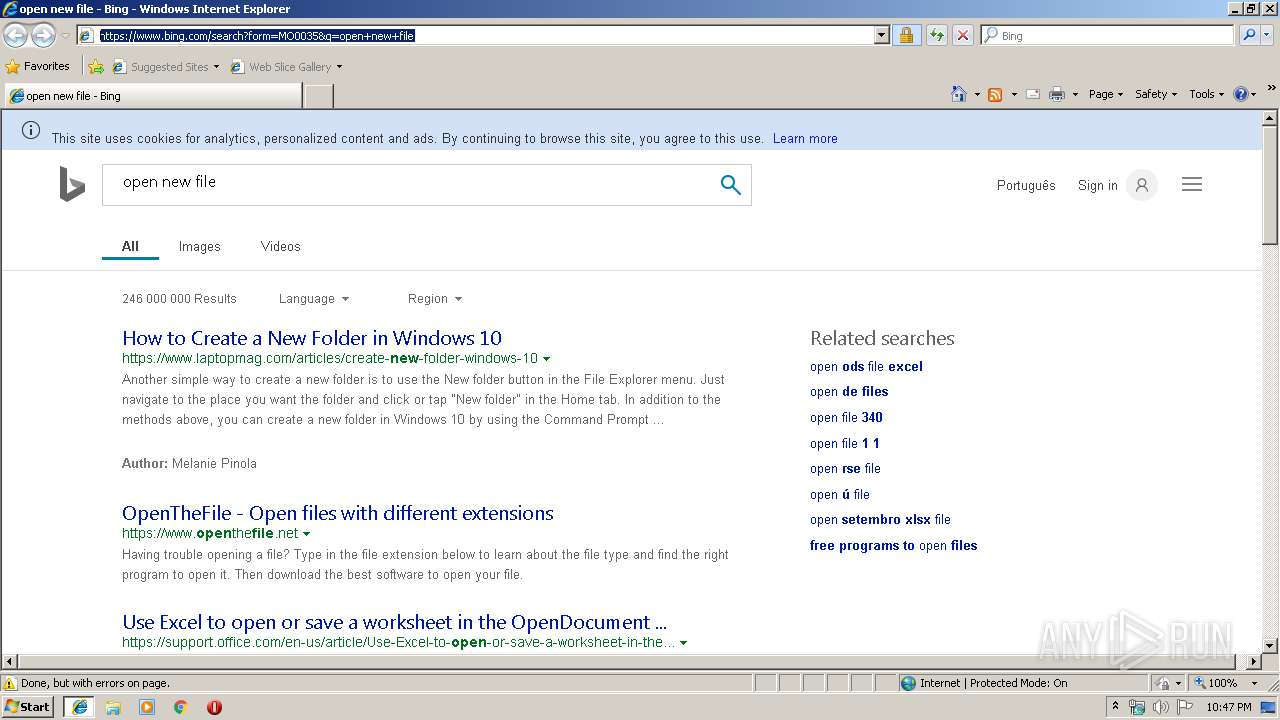
Task: Click the Bing logo
Action: coord(72,184)
